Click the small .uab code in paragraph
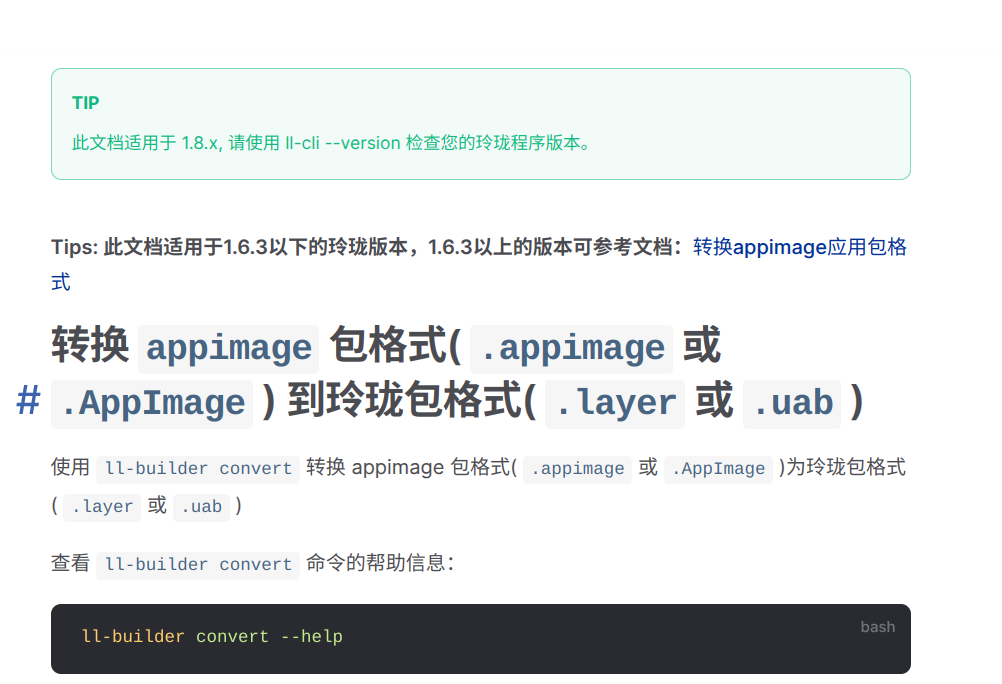Screen dimensions: 1002x684 [201, 507]
